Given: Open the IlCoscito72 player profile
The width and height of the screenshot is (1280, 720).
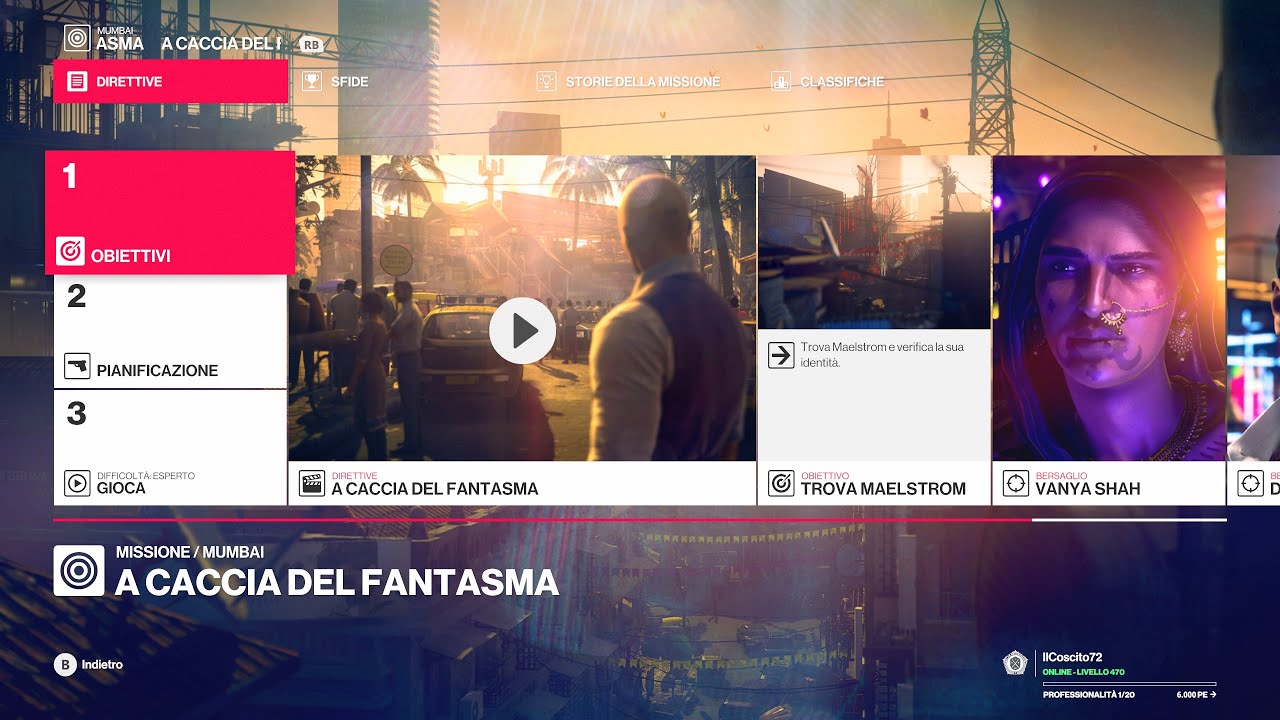Looking at the screenshot, I should click(1110, 676).
